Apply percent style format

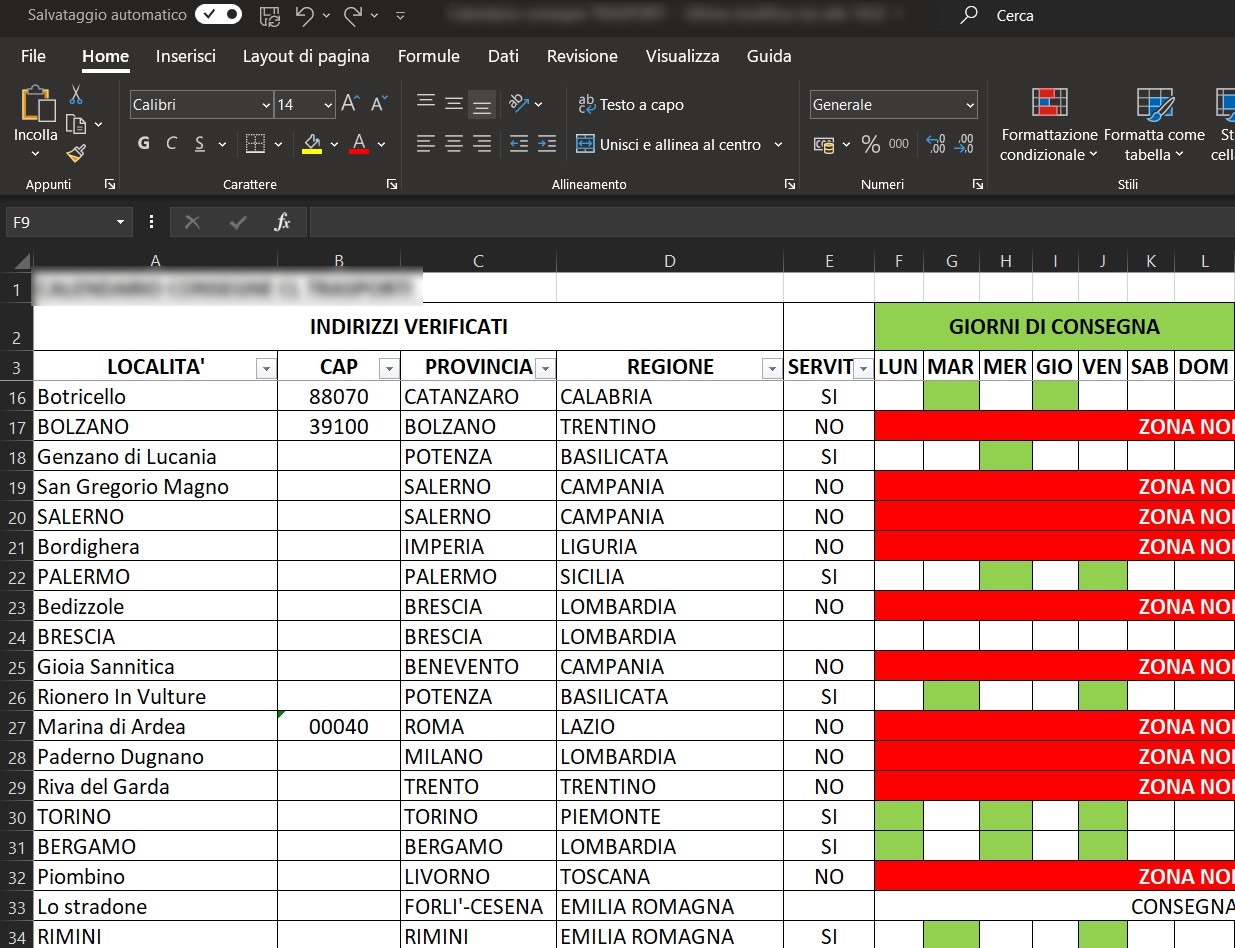[871, 145]
